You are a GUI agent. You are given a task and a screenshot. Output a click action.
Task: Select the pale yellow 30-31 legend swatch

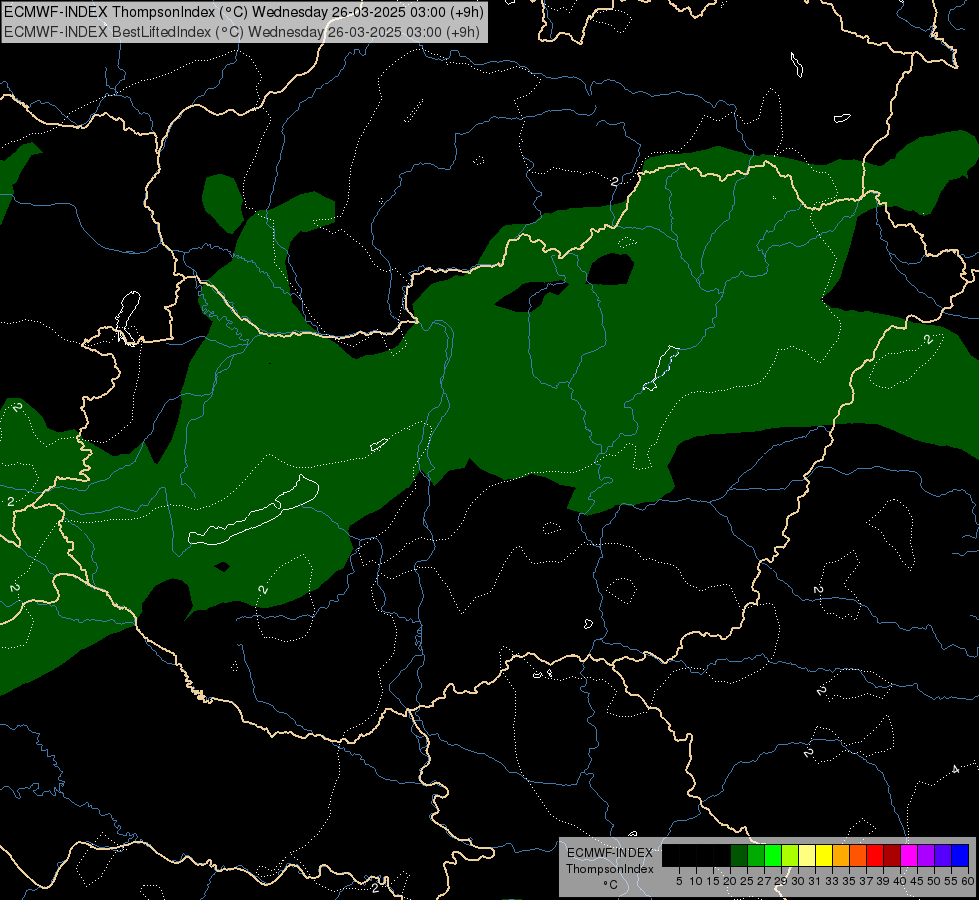pyautogui.click(x=807, y=855)
